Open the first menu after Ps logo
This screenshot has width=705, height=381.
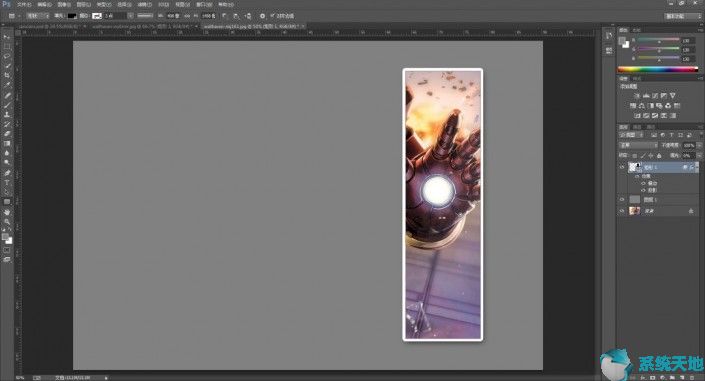(x=24, y=4)
